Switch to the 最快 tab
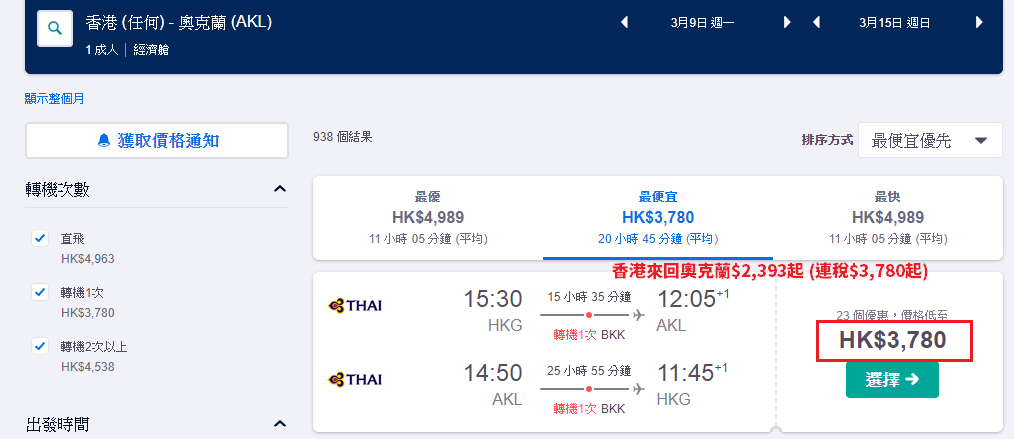 [x=888, y=218]
